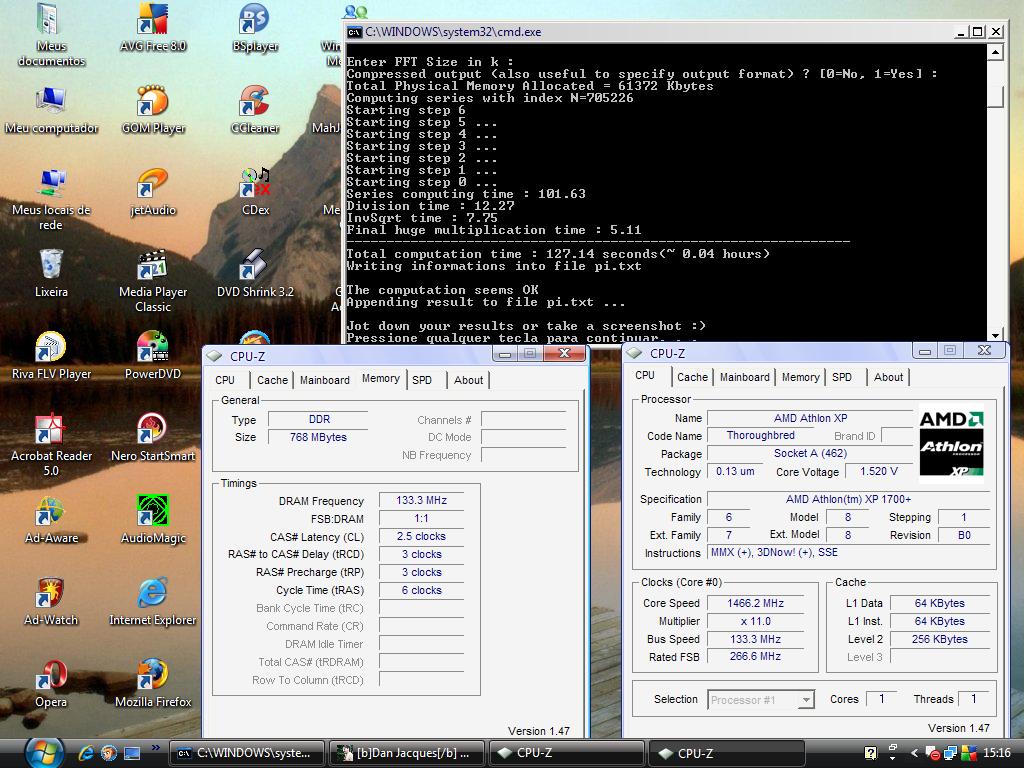Open the Ad-Aware desktop shortcut
The image size is (1024, 768).
(x=51, y=520)
